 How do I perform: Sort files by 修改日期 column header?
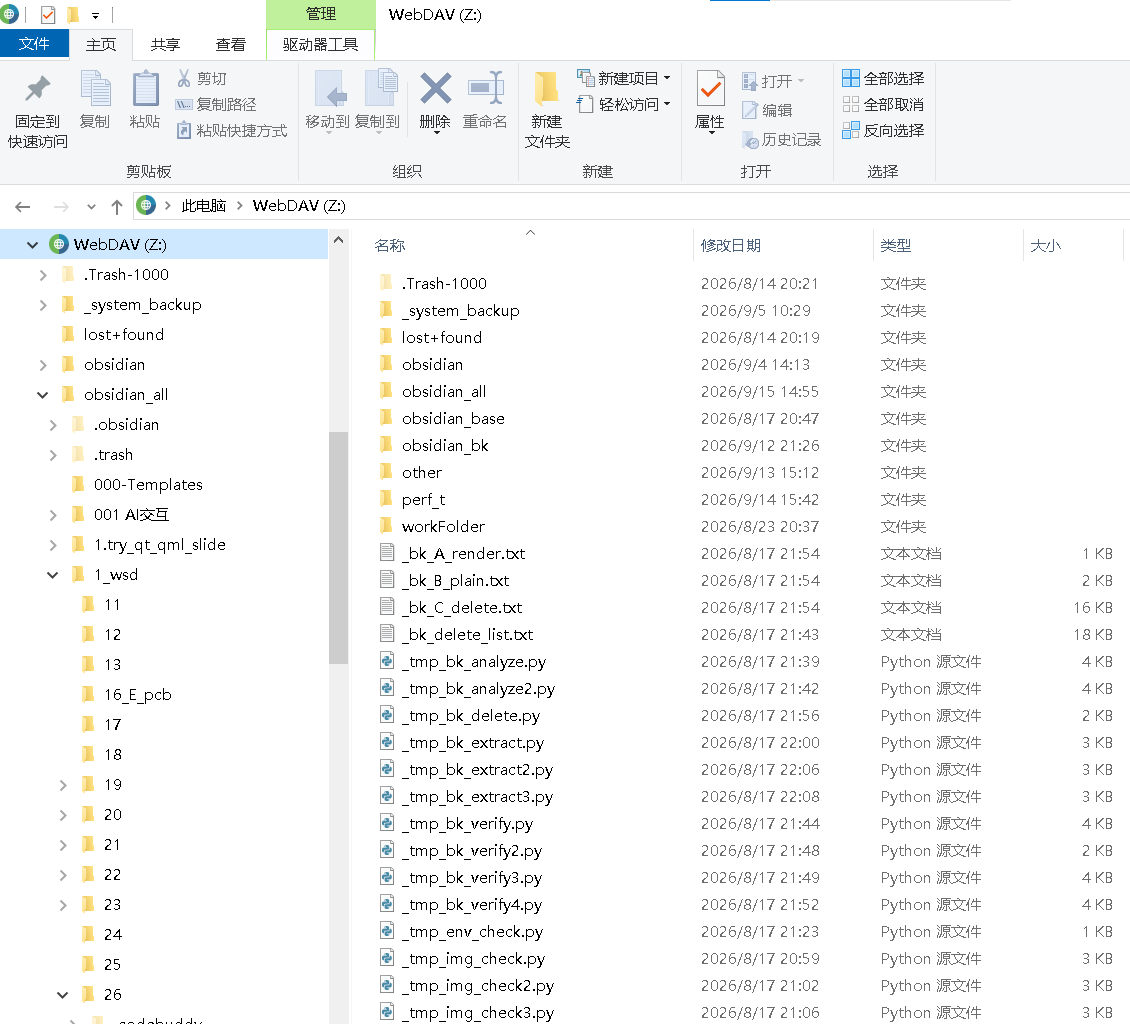point(783,246)
